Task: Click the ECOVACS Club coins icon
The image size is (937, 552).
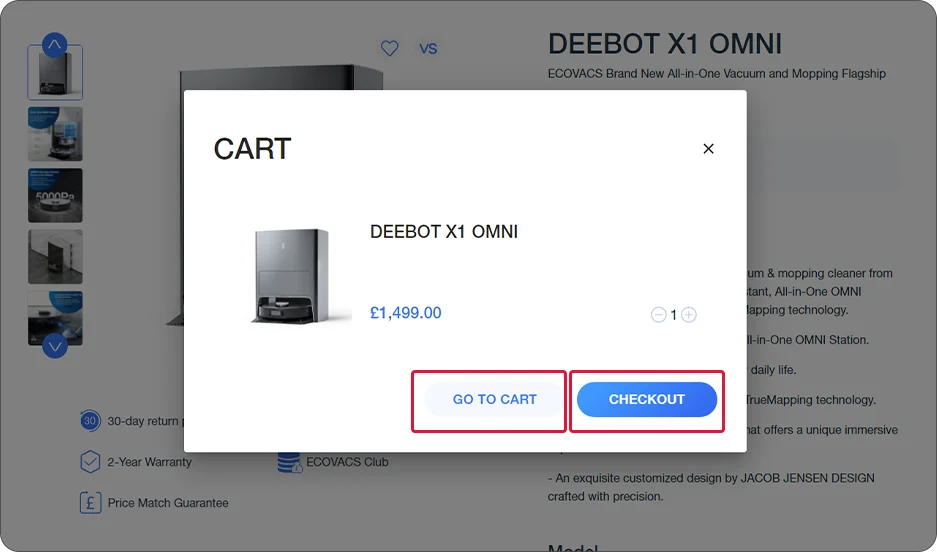Action: pos(289,462)
